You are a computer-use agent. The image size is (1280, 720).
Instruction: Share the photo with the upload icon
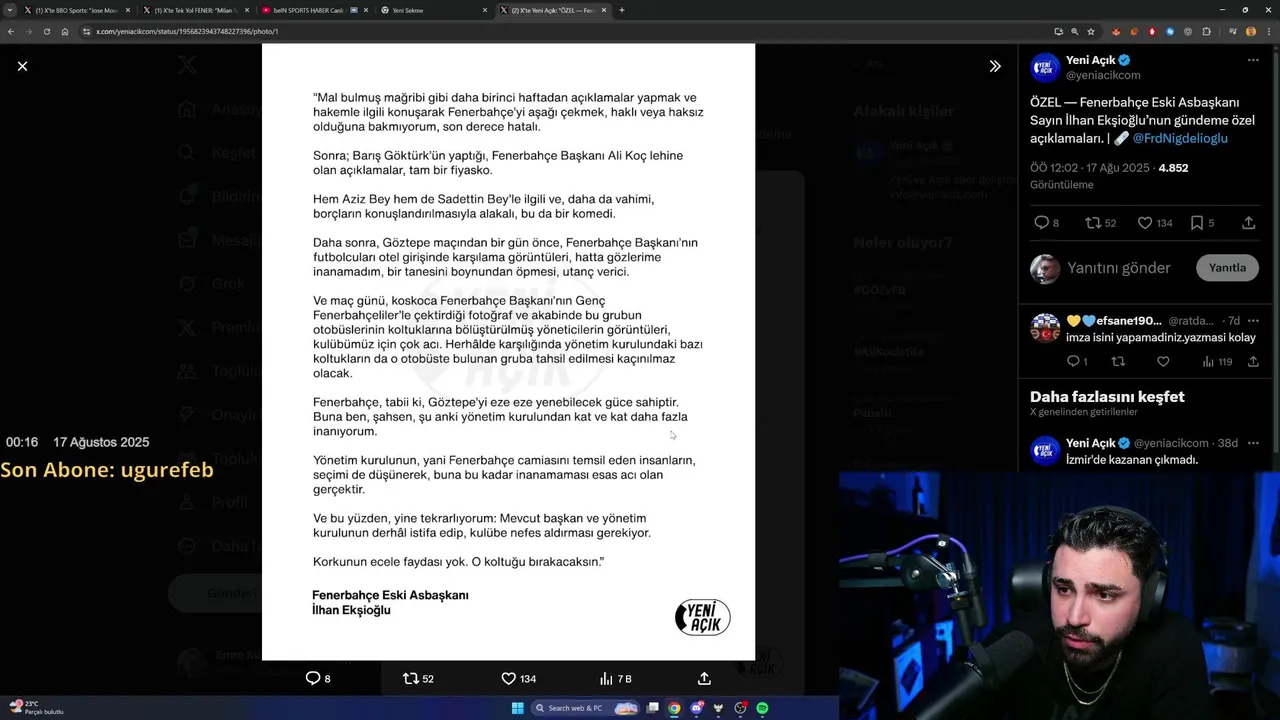704,678
